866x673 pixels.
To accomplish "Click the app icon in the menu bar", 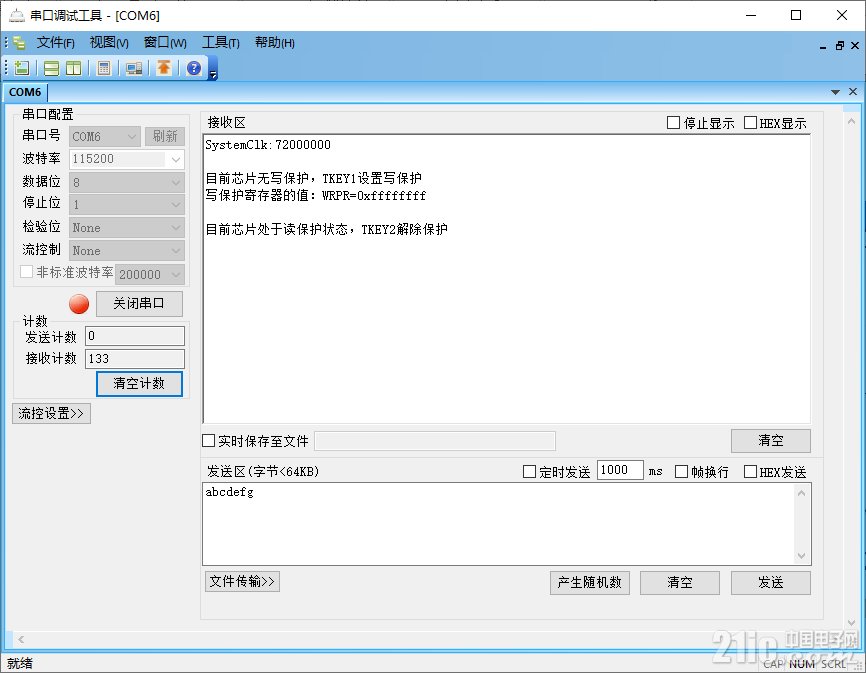I will (x=19, y=43).
